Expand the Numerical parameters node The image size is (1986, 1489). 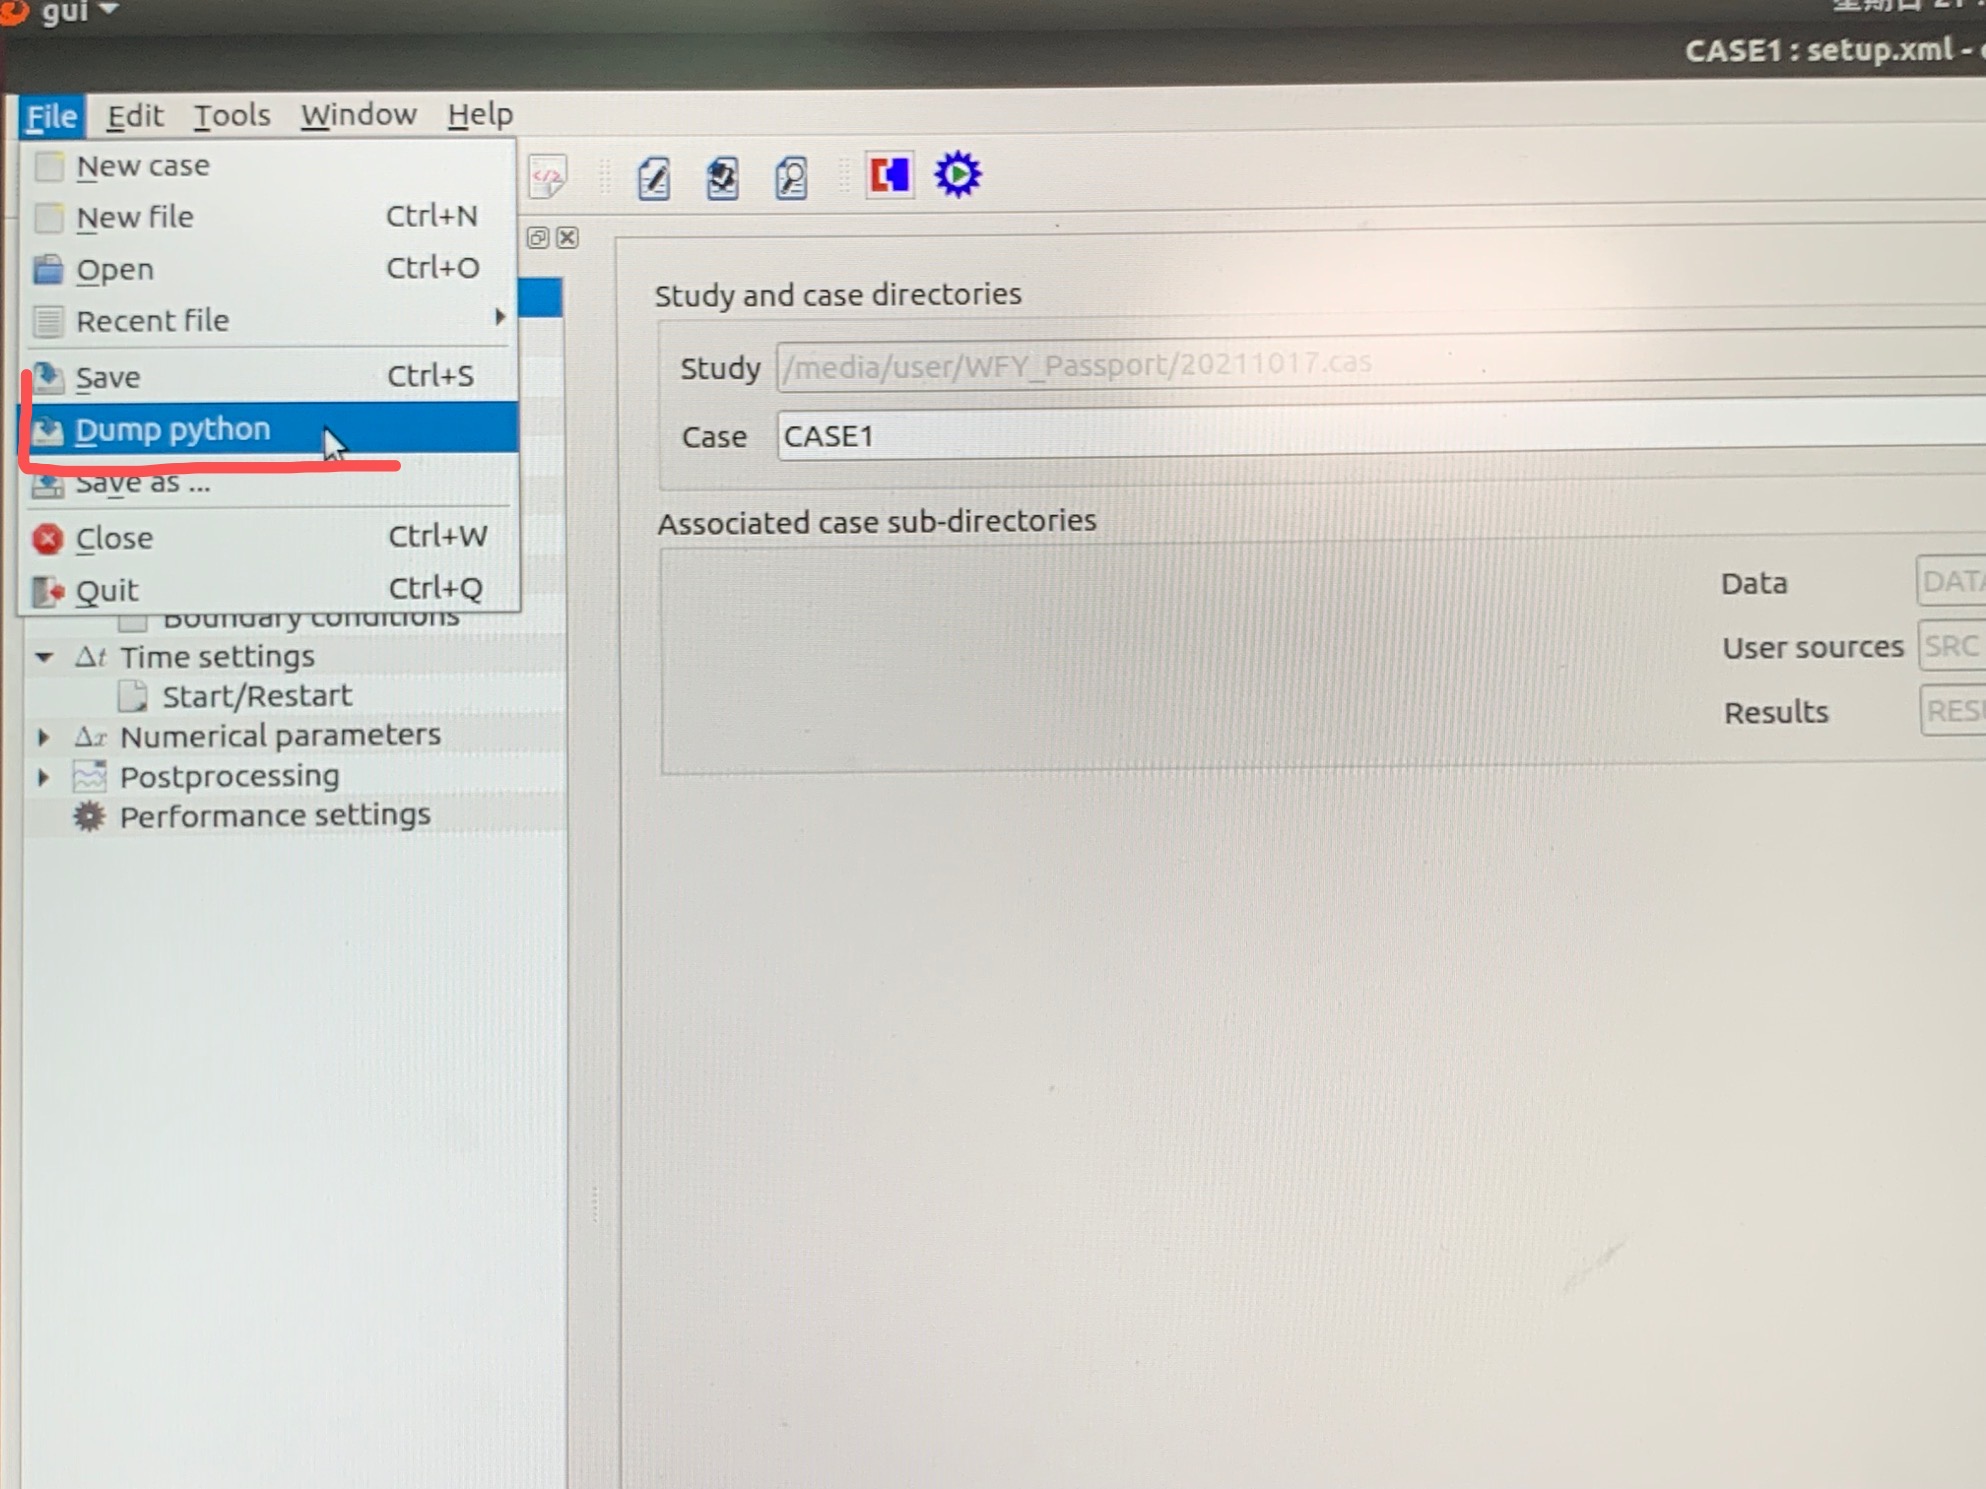pyautogui.click(x=44, y=737)
